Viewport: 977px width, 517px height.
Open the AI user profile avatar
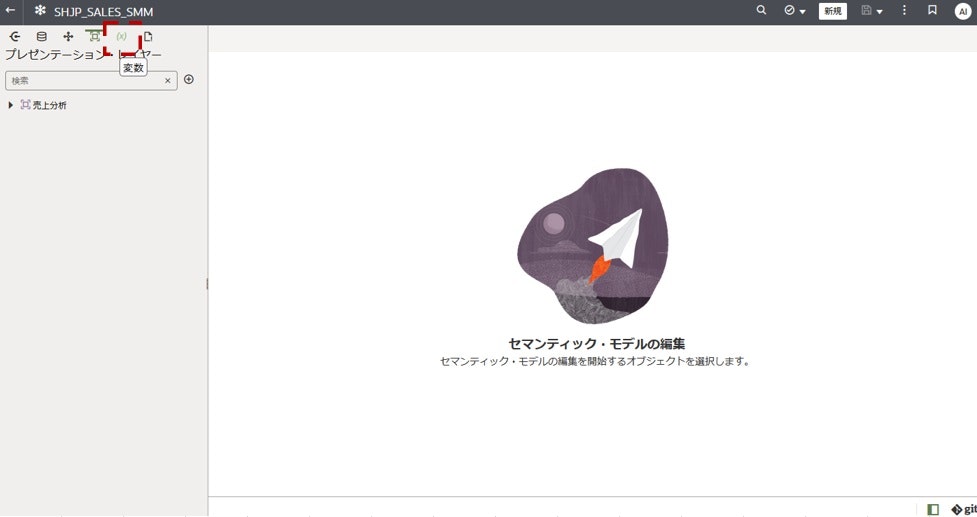click(x=963, y=11)
